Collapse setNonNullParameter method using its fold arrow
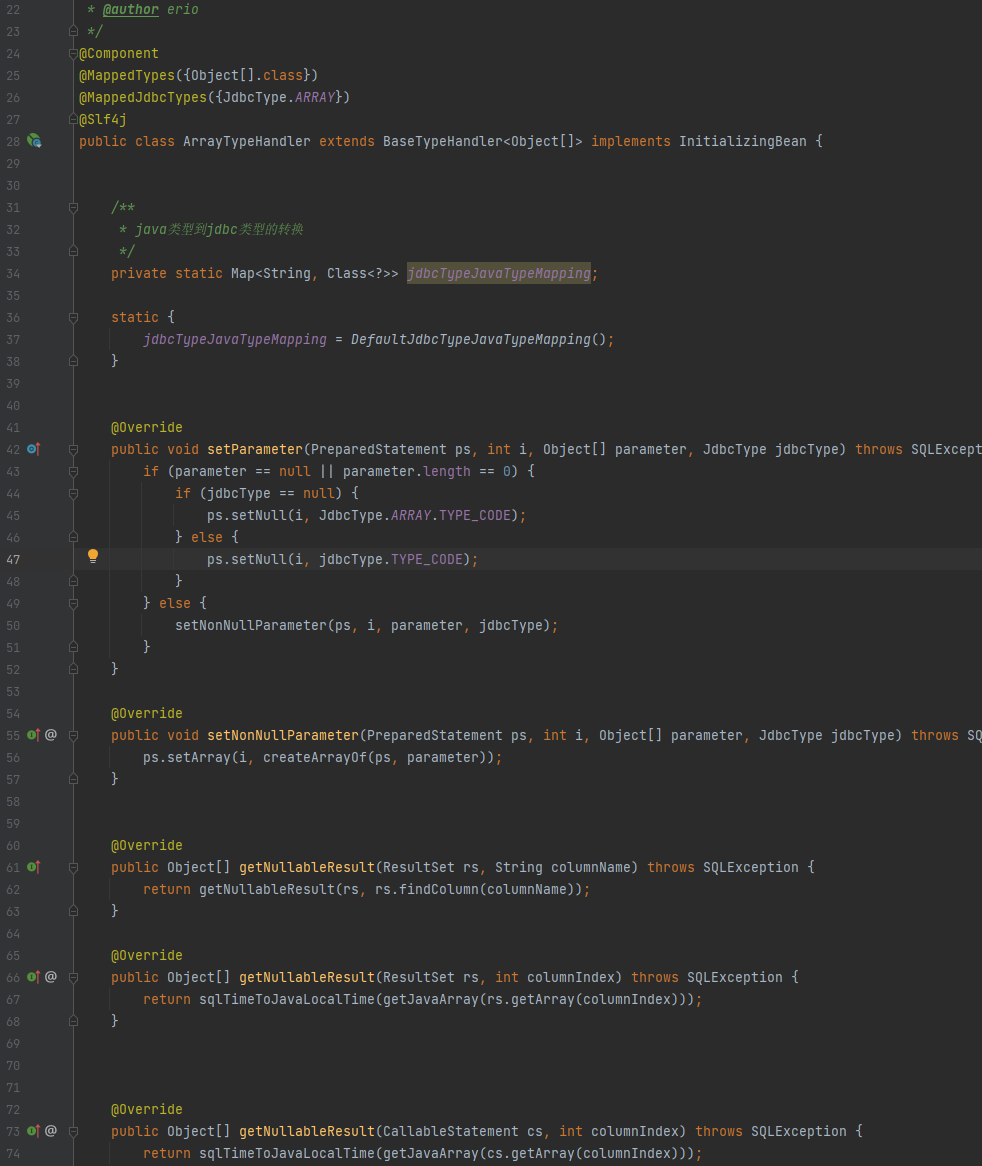The width and height of the screenshot is (982, 1166). pyautogui.click(x=73, y=735)
